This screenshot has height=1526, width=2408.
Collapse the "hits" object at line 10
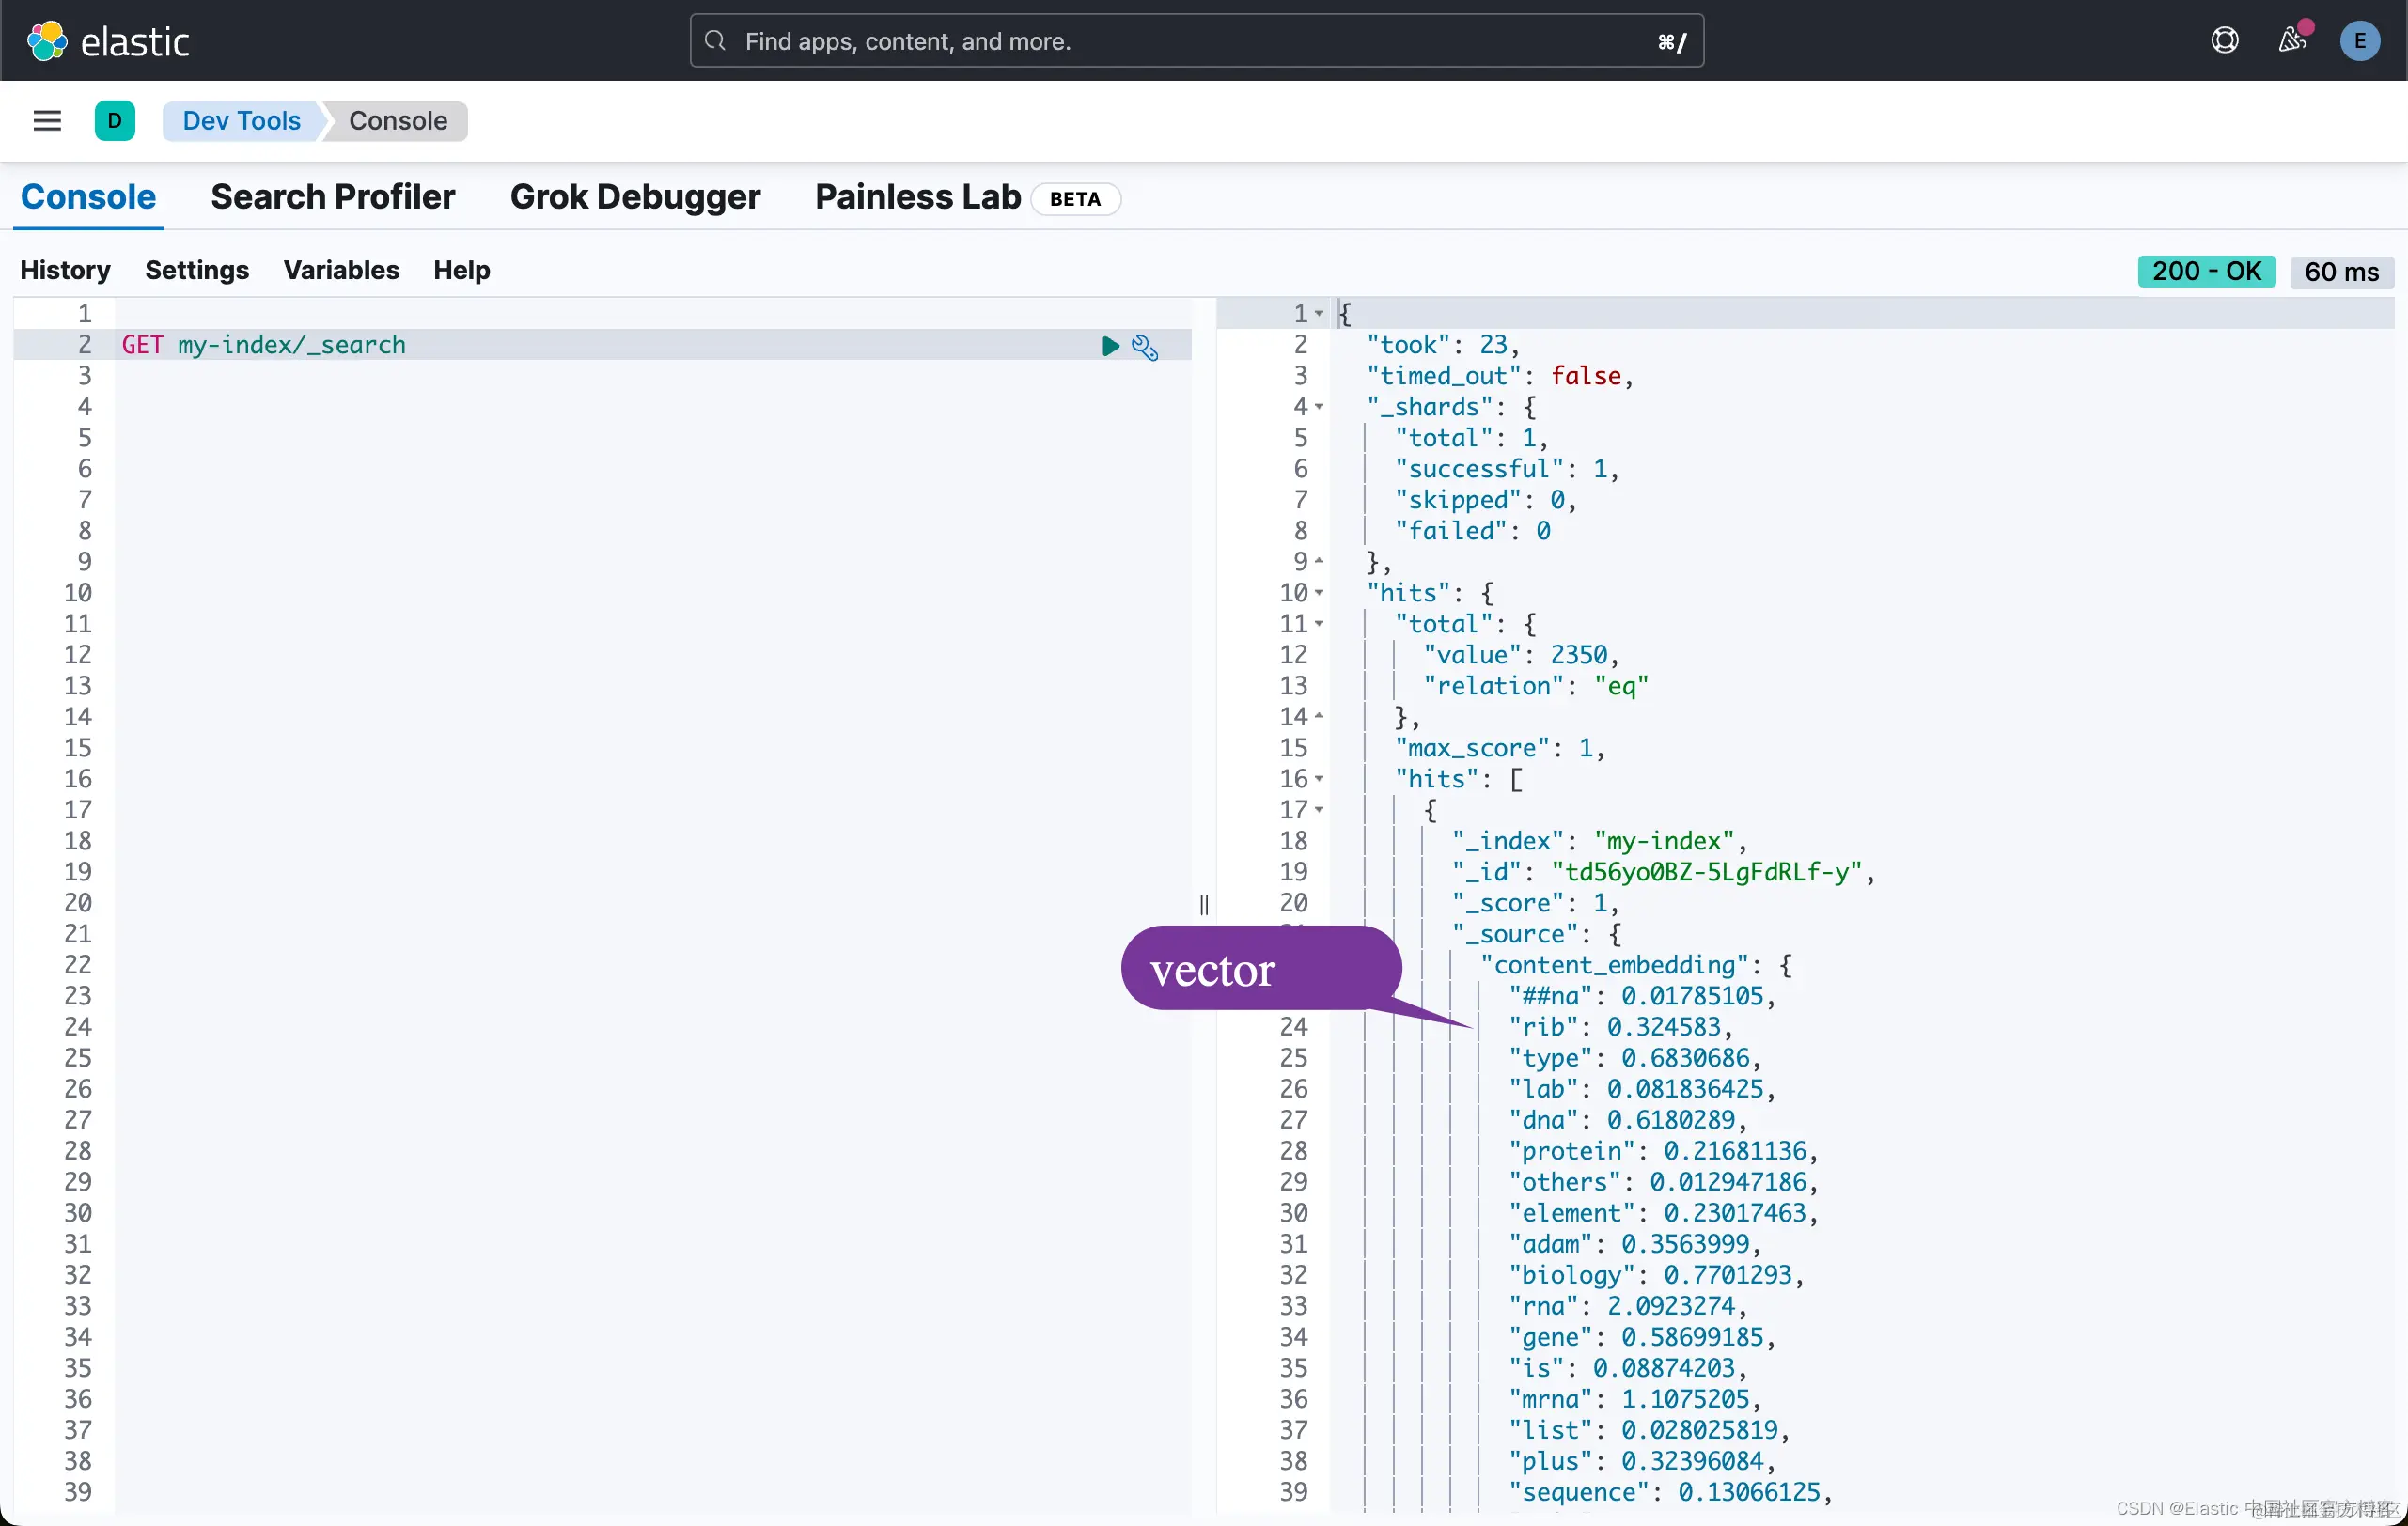pyautogui.click(x=1320, y=593)
